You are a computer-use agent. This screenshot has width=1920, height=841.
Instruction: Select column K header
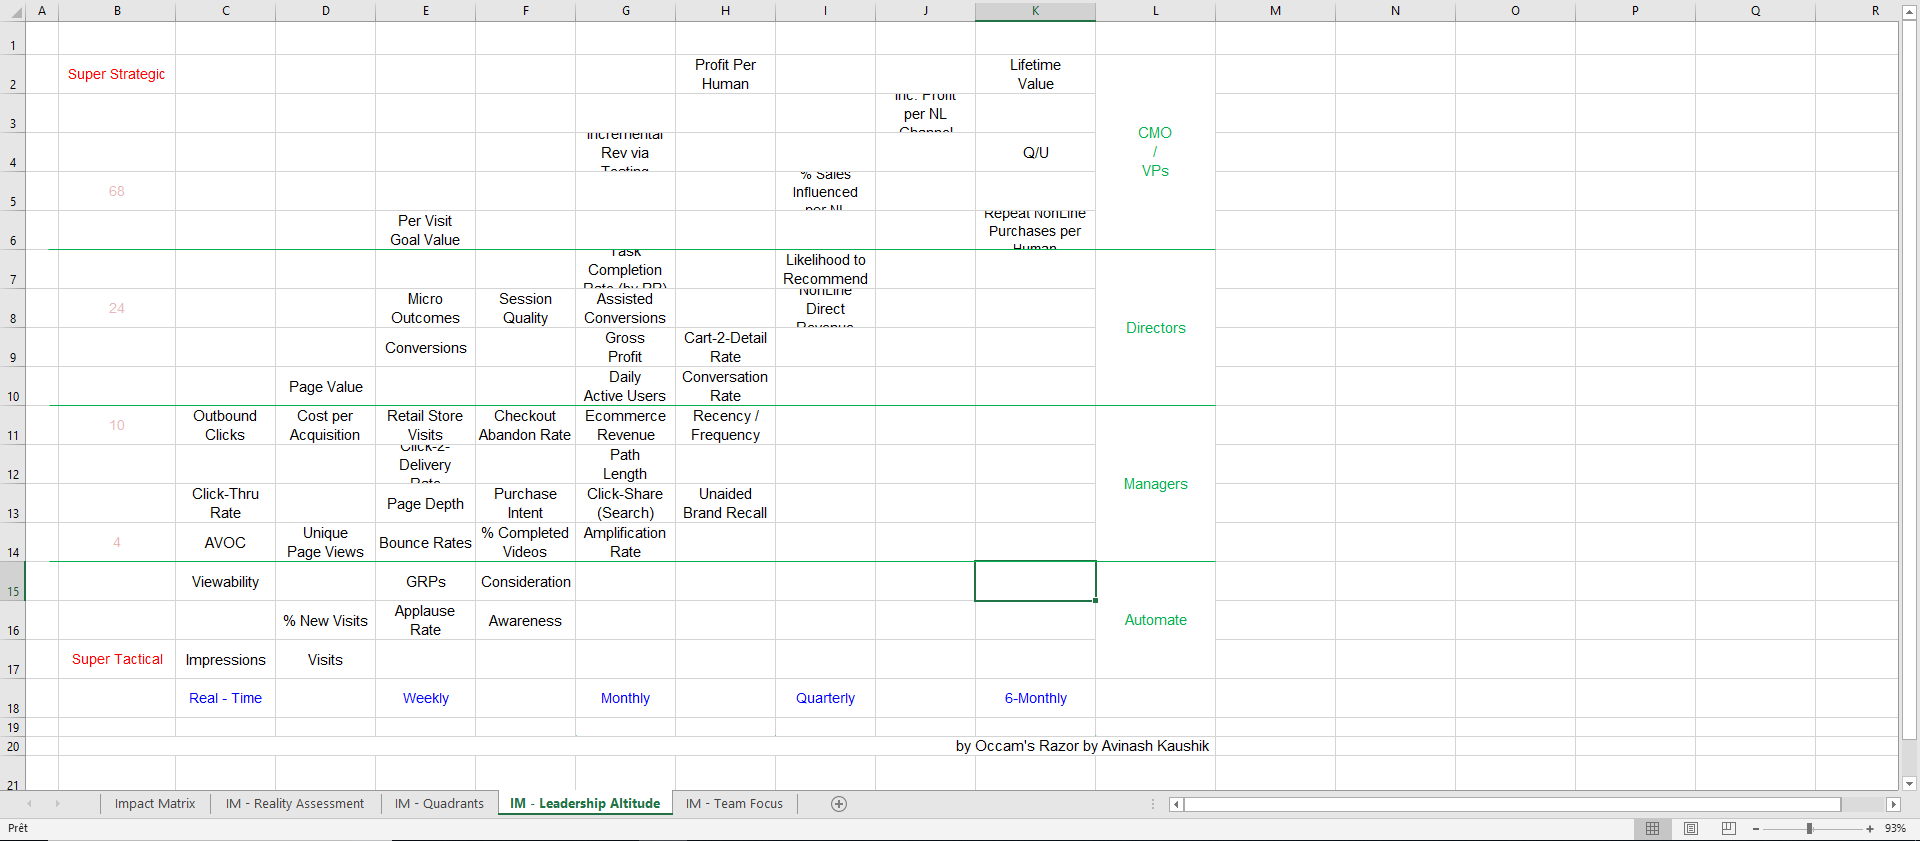(x=1035, y=11)
